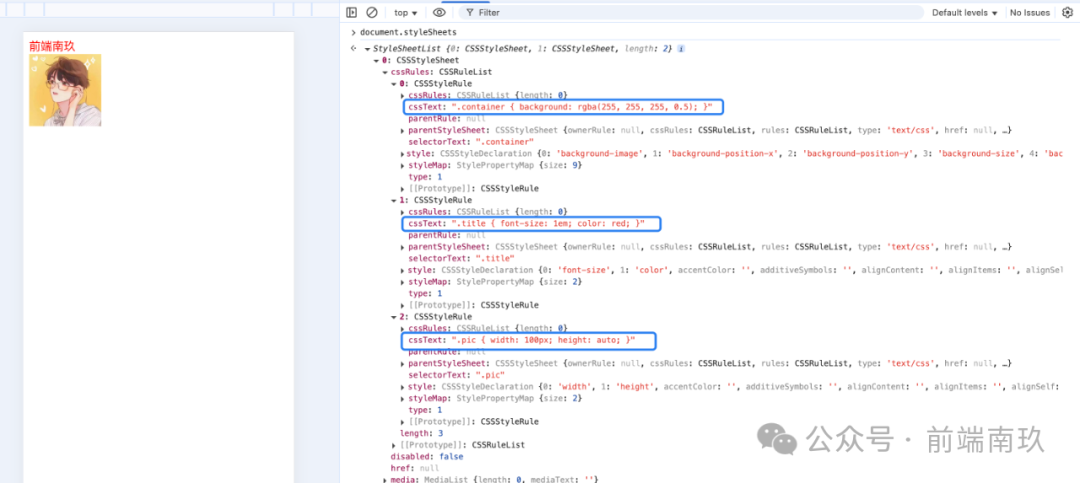Select the .pic cssText value
Viewport: 1080px width, 483px height.
tap(545, 340)
